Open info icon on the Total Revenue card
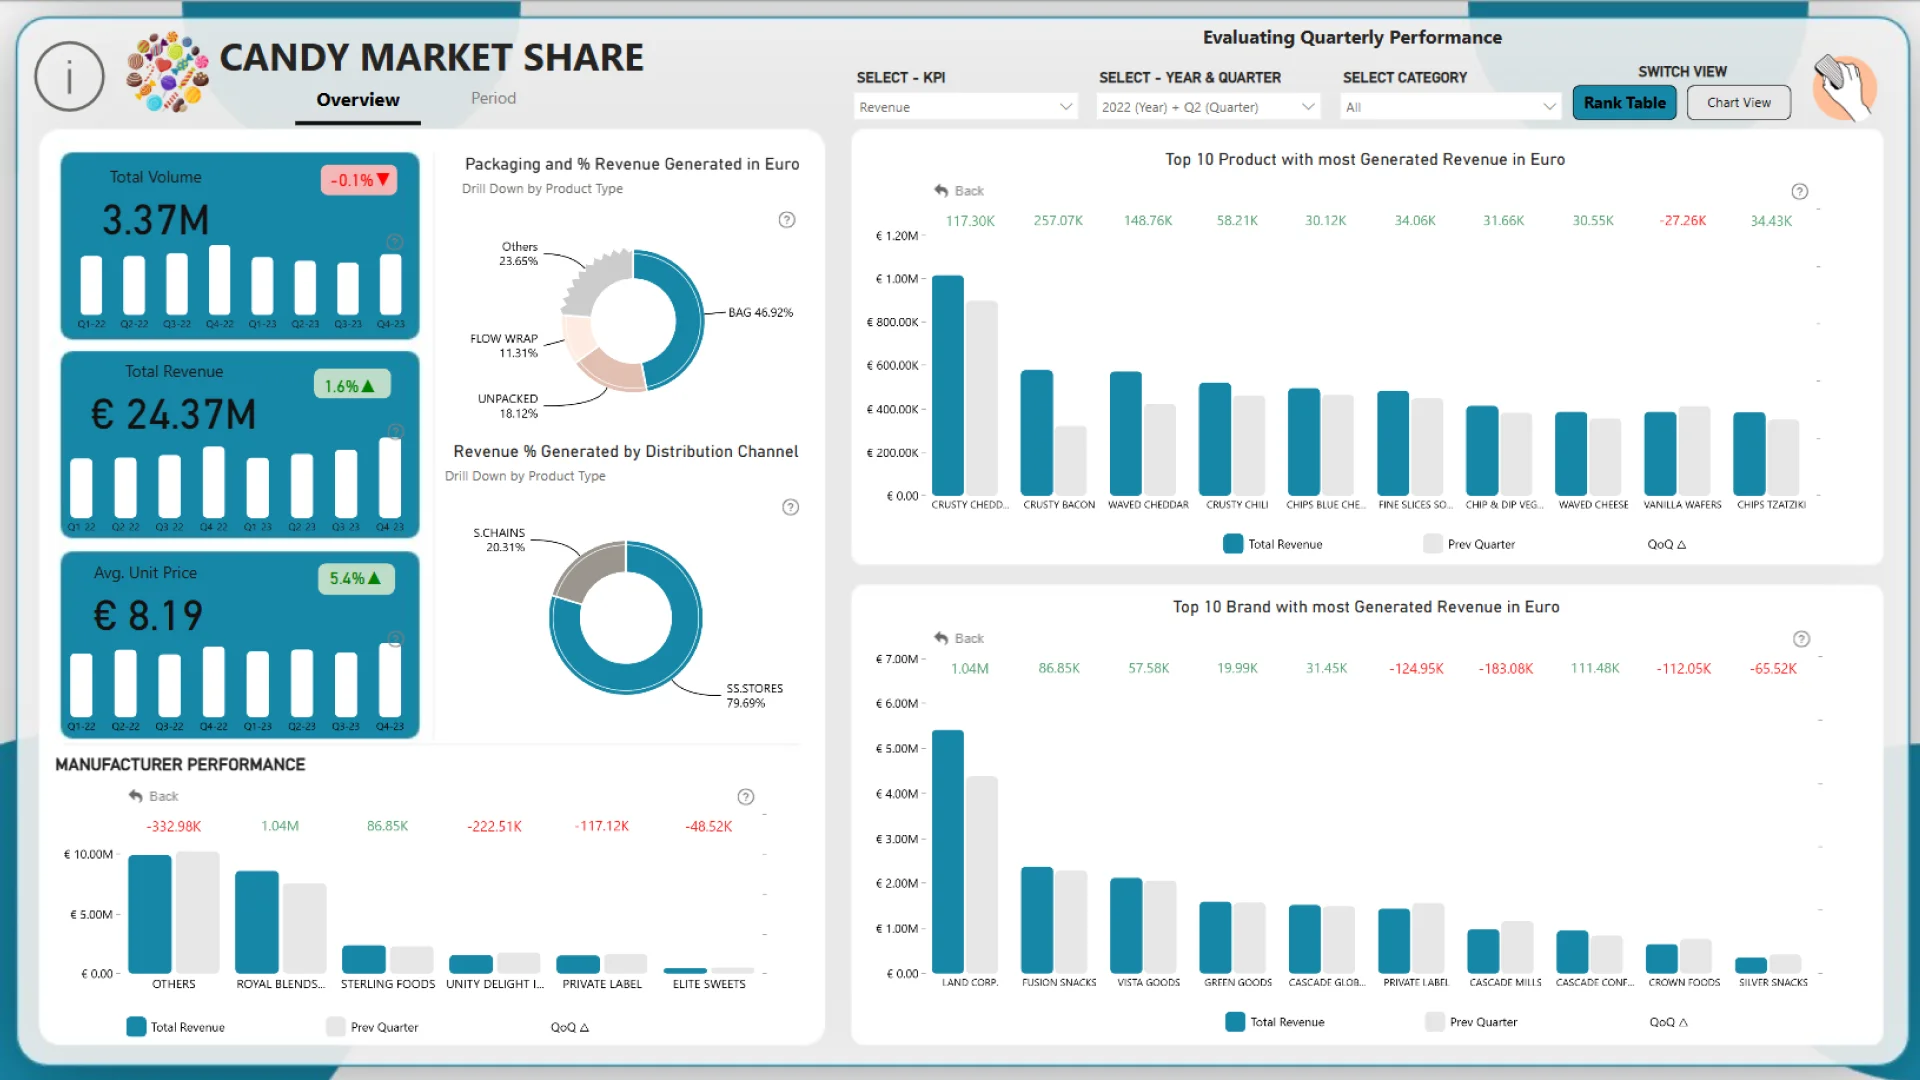 pyautogui.click(x=395, y=432)
